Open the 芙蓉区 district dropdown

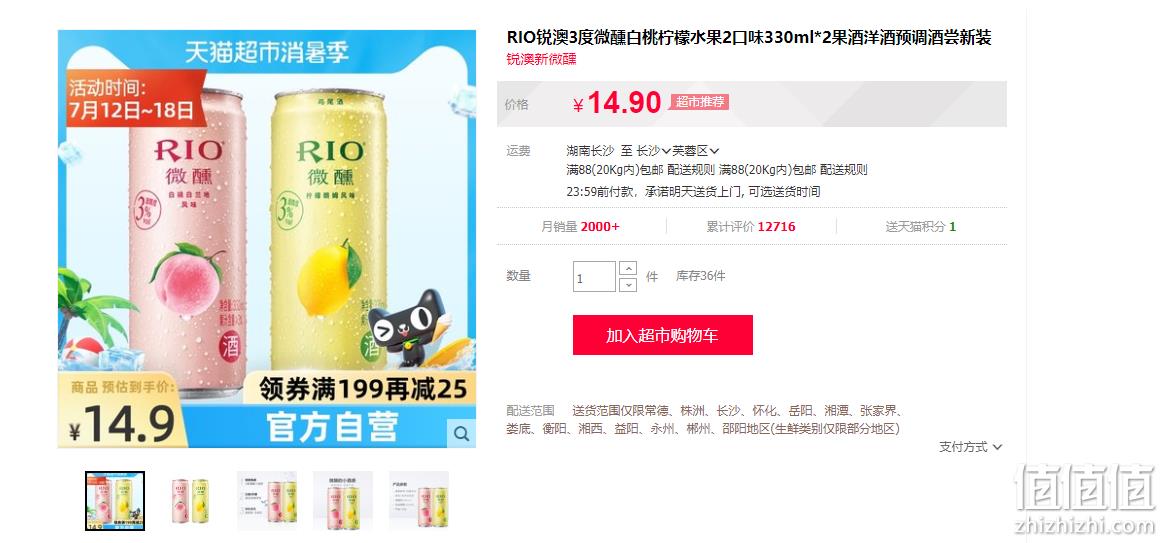pos(696,151)
